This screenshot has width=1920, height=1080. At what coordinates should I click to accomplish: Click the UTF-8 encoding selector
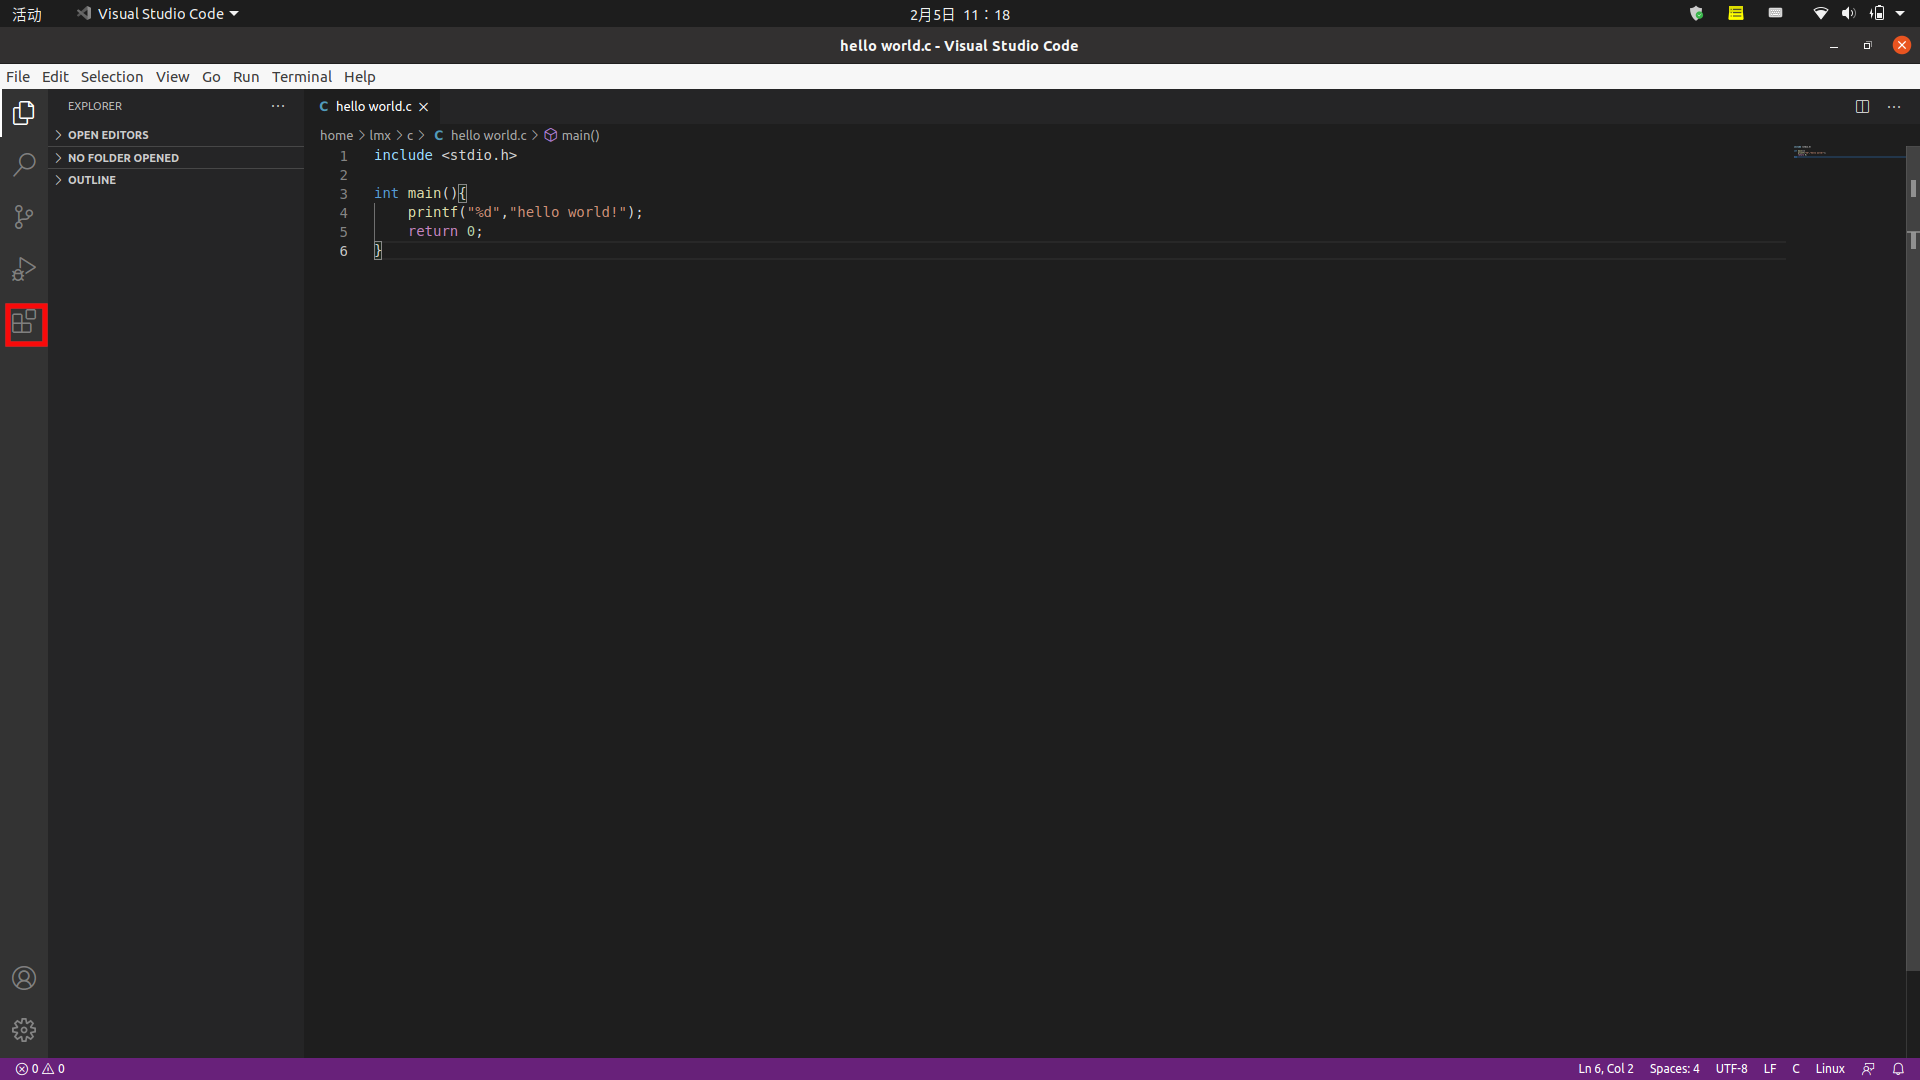1731,1069
